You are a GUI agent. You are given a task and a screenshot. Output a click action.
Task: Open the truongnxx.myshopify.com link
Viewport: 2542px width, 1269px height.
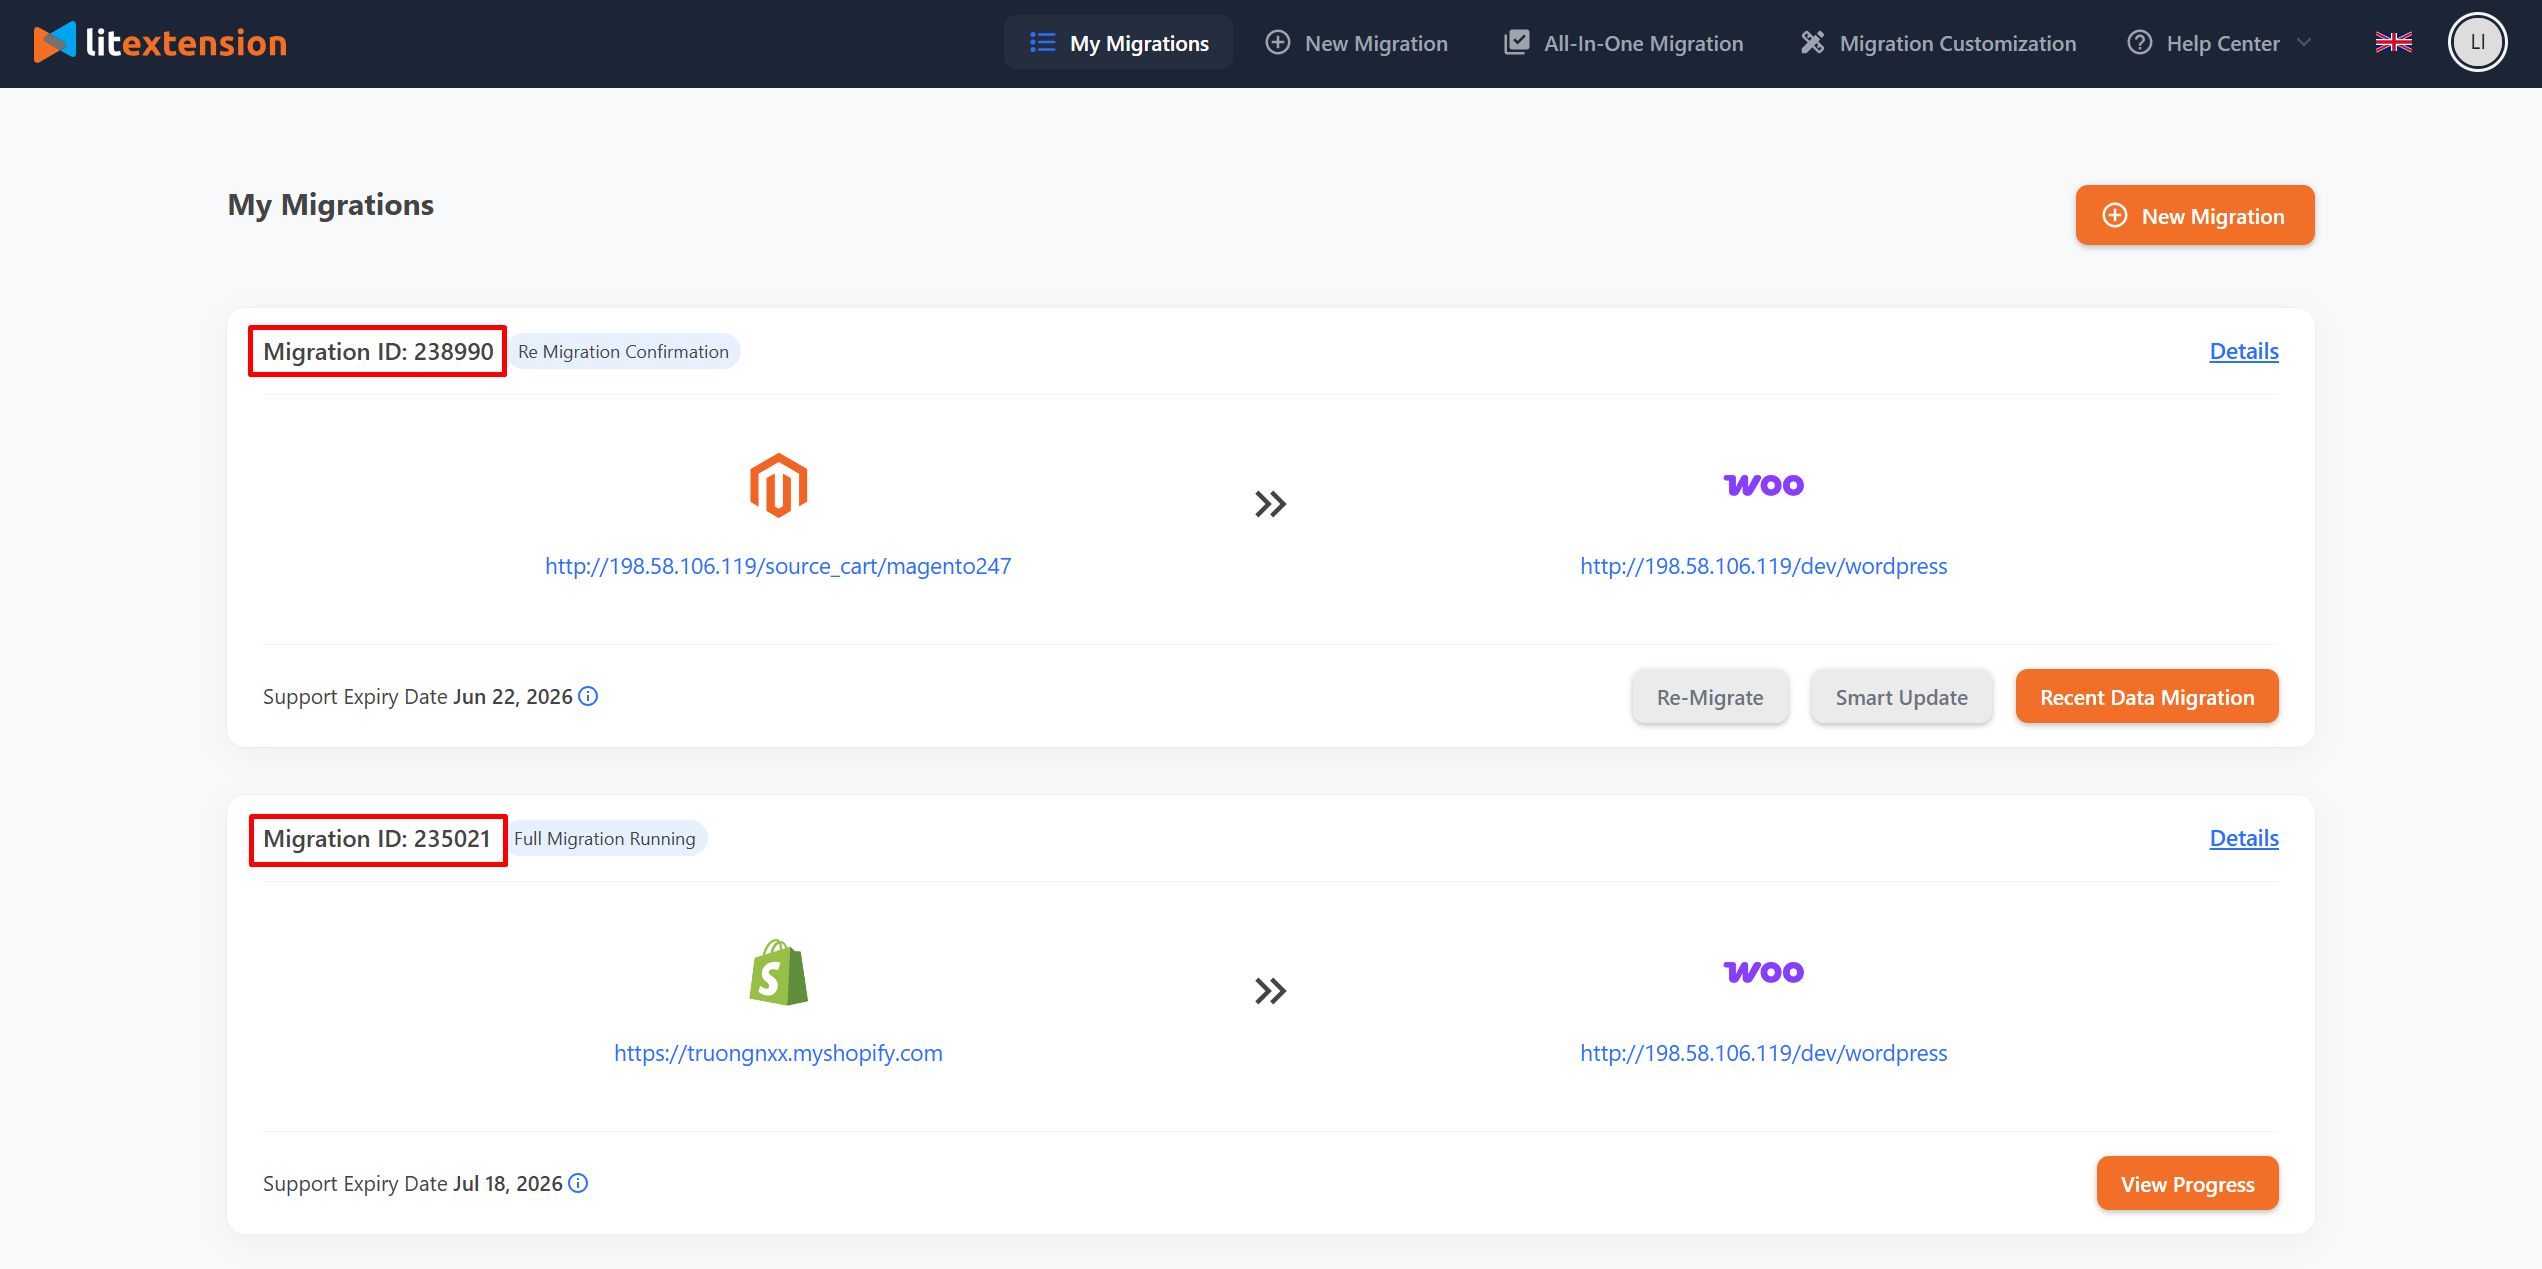(x=778, y=1053)
